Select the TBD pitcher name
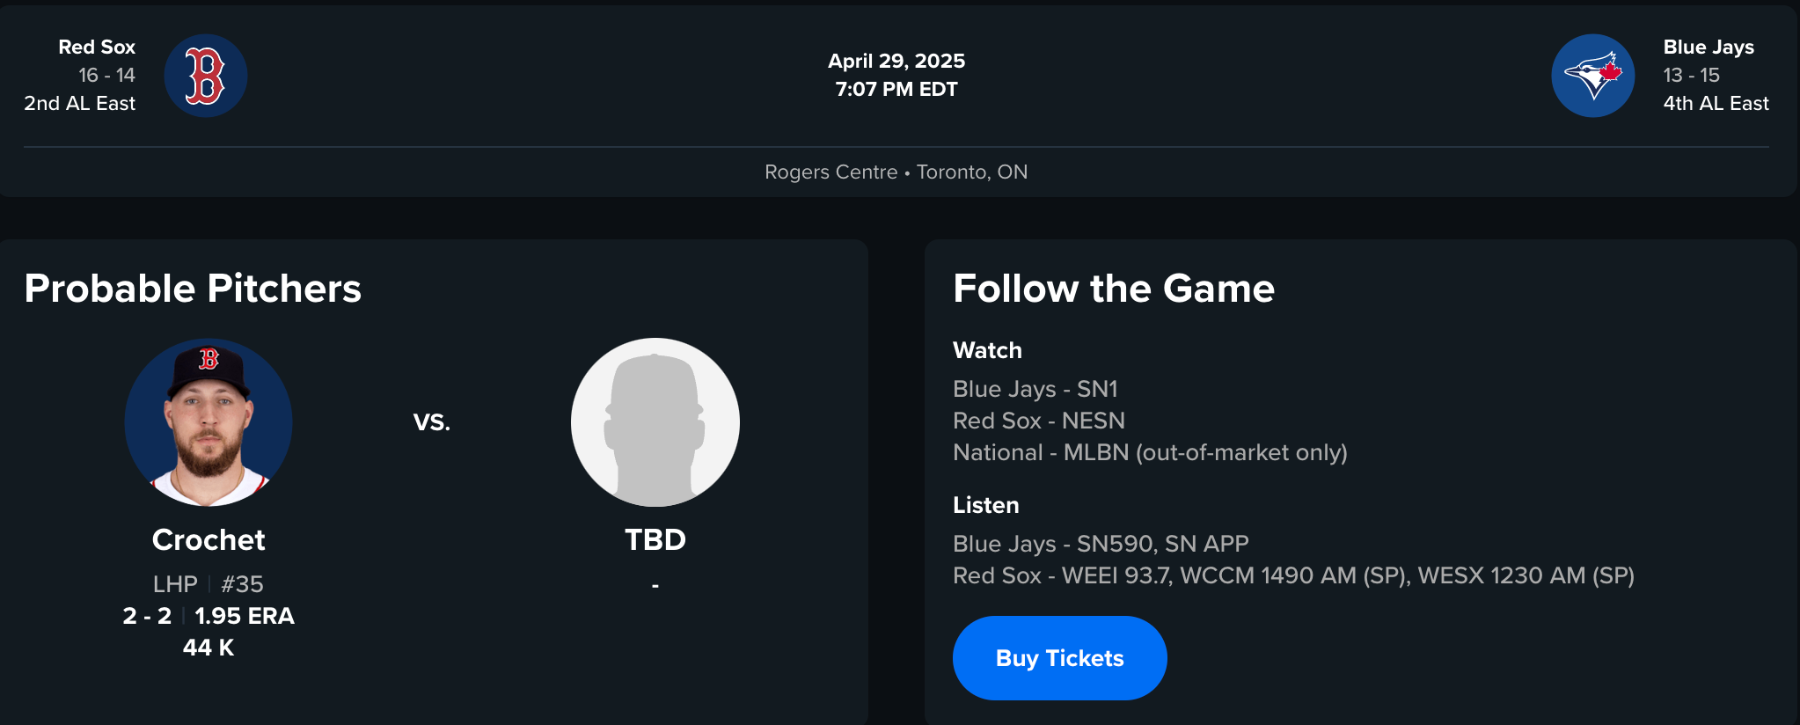 pos(655,540)
